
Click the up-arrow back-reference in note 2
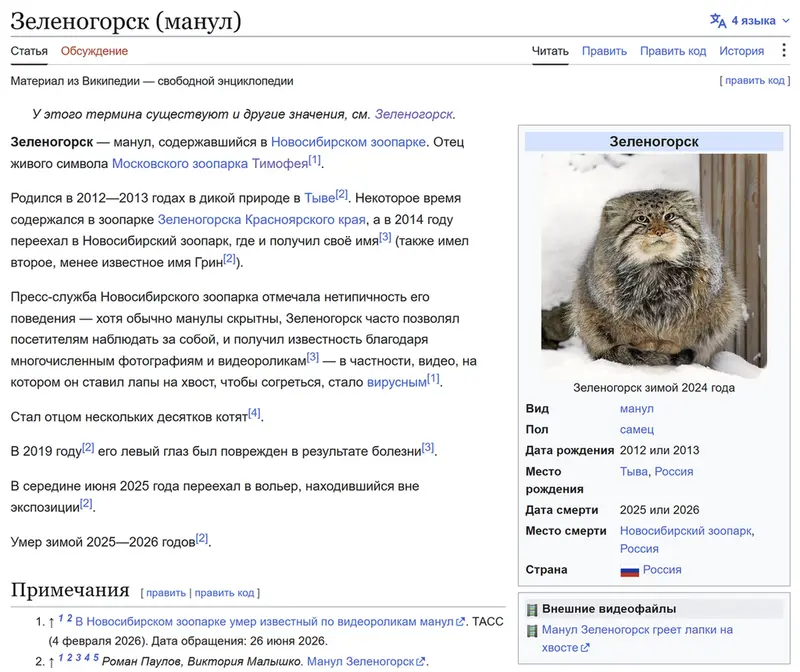pyautogui.click(x=51, y=662)
